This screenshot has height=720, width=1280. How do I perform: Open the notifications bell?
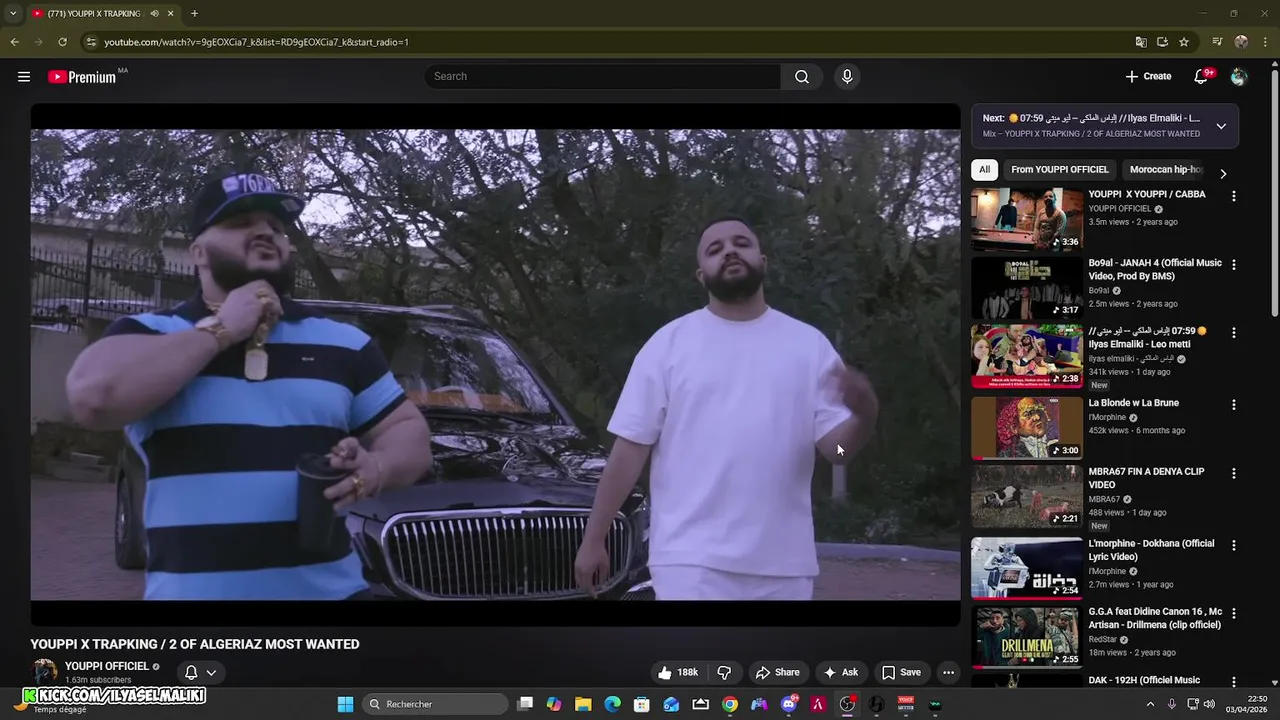coord(1202,76)
